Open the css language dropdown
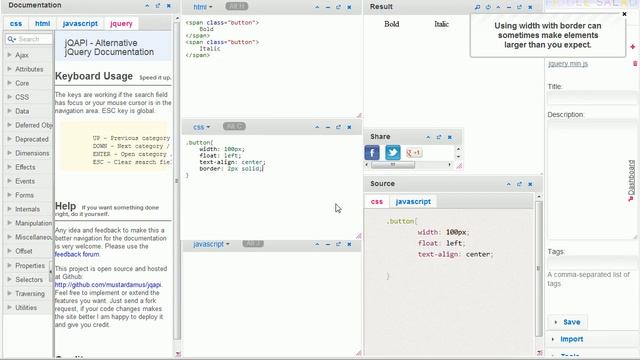 (x=201, y=127)
